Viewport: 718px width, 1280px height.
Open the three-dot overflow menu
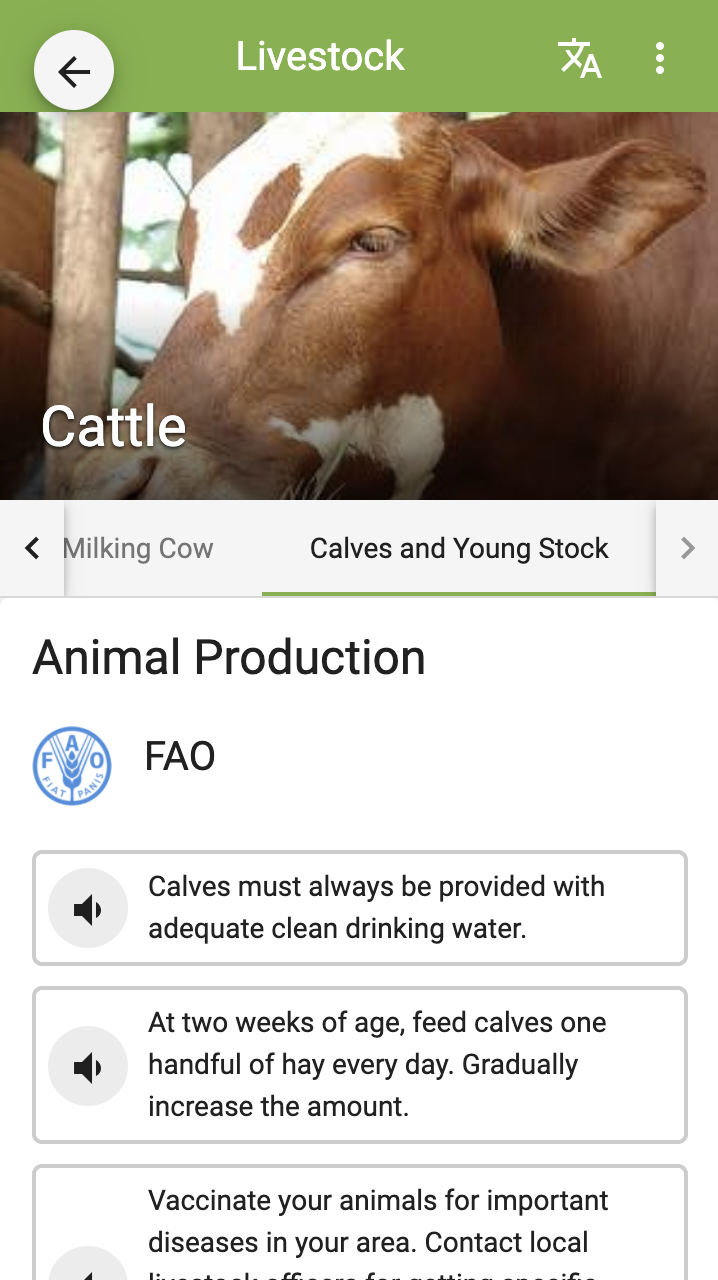[x=659, y=58]
